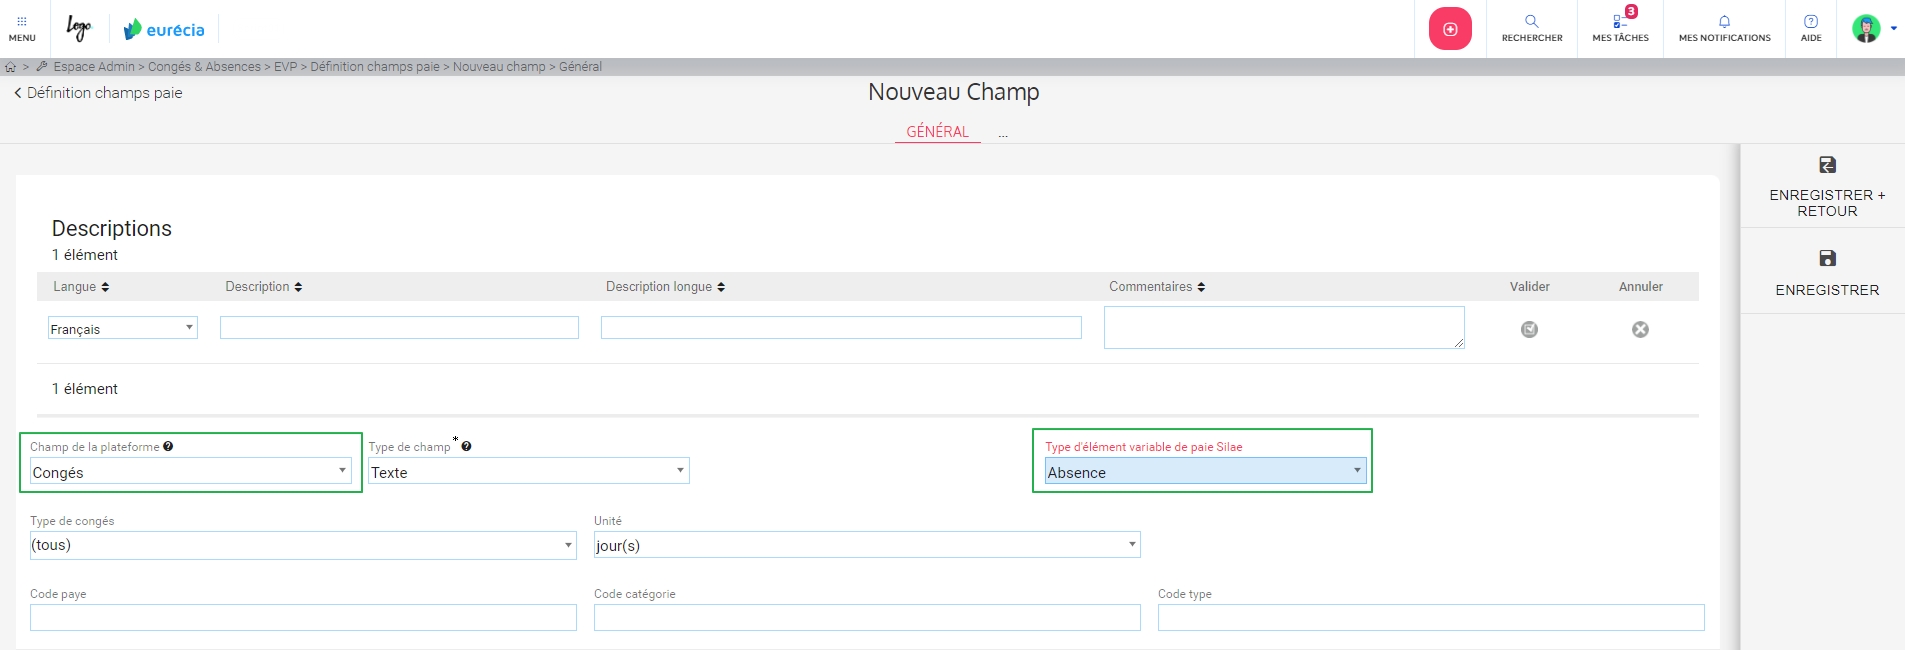1905x650 pixels.
Task: Go to EVP breadcrumb link
Action: pos(286,67)
